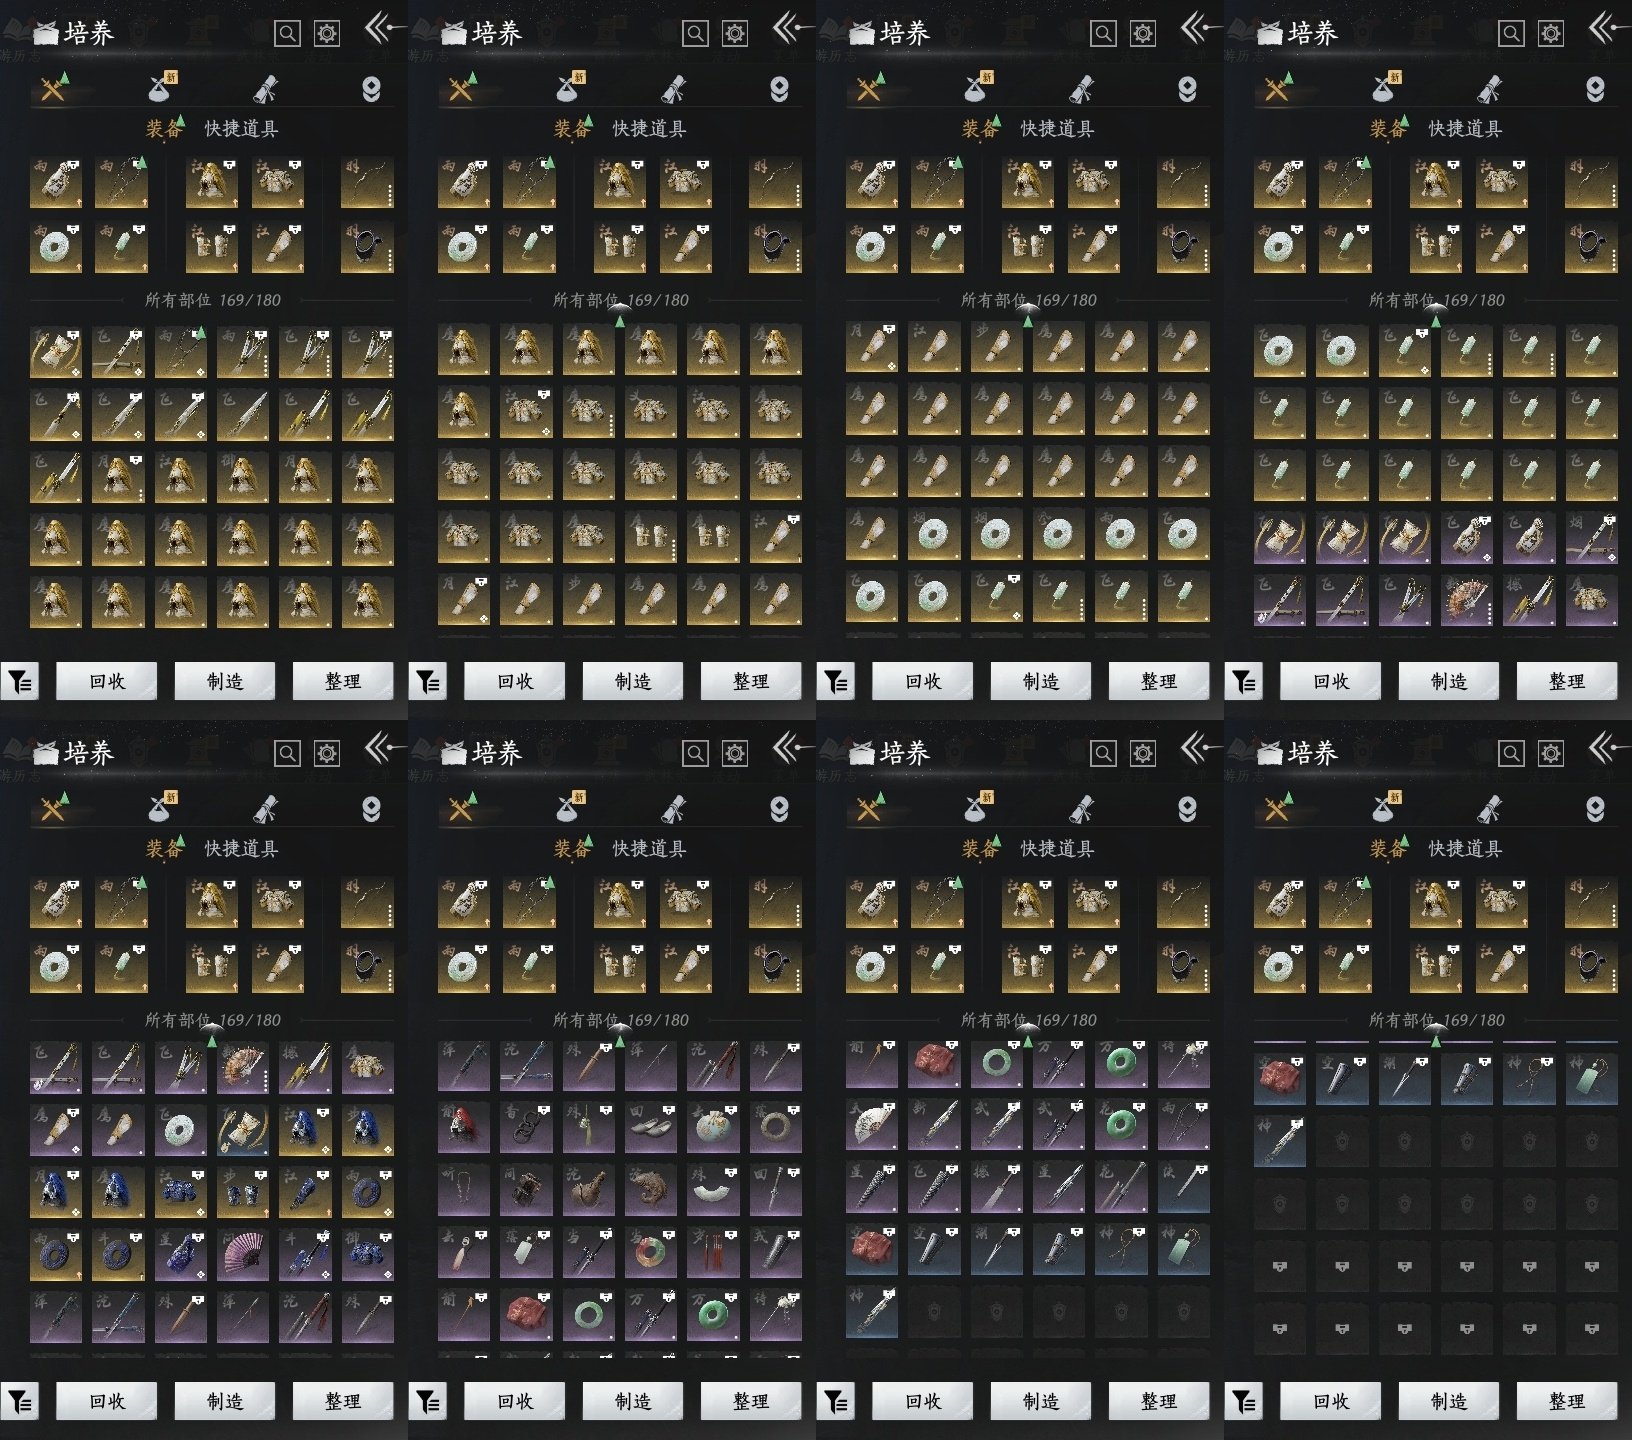Switch to 快捷道具 in the second bottom panel
Screen dimensions: 1632x1440
[649, 849]
